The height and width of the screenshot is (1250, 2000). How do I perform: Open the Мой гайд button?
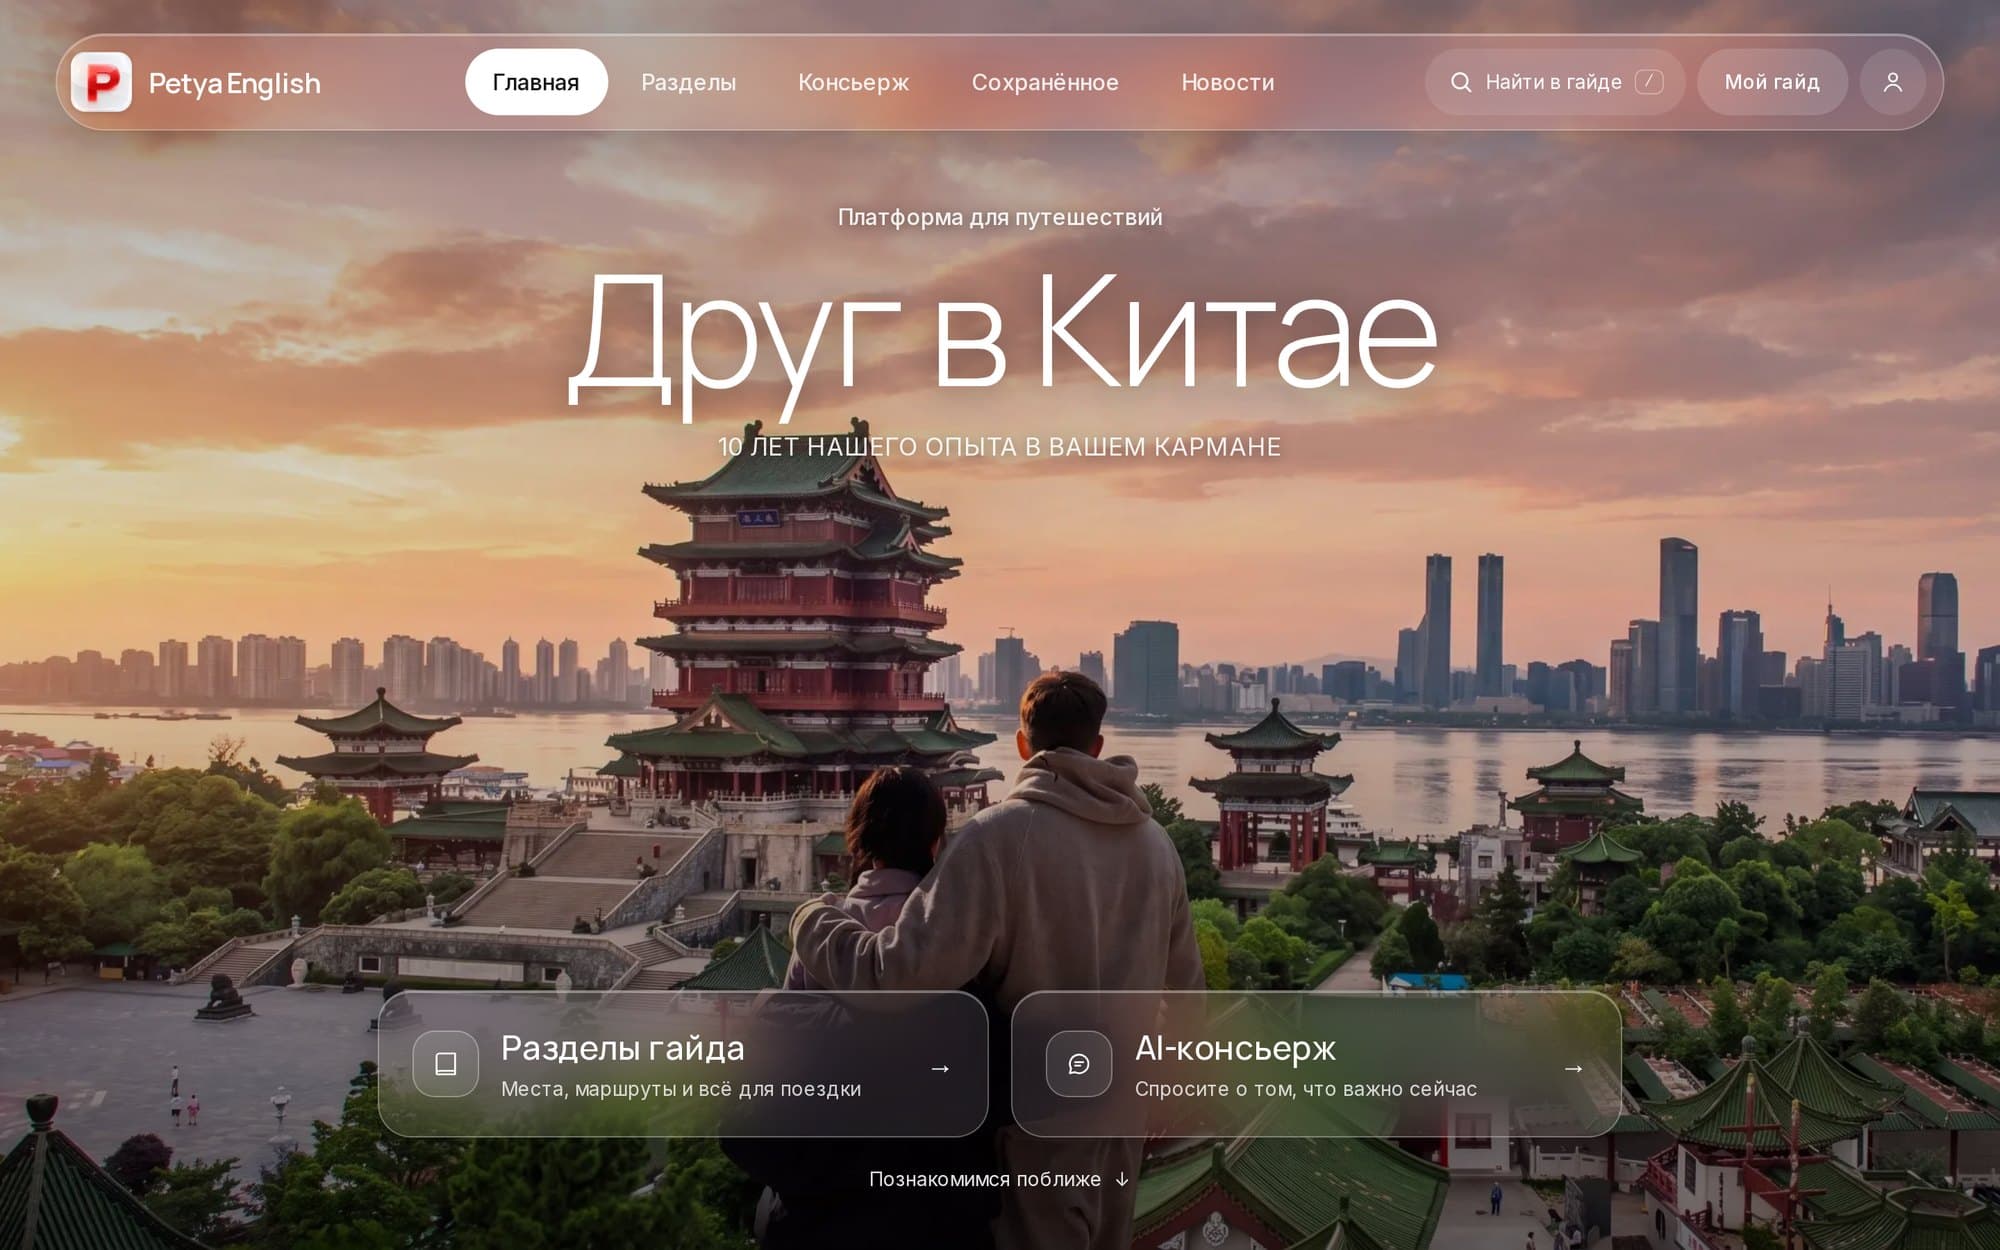1772,82
